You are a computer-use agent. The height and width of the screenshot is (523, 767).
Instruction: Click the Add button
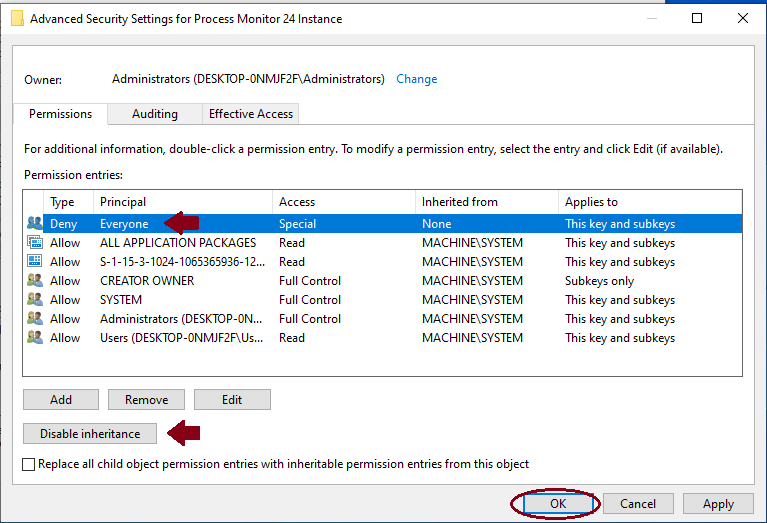61,400
